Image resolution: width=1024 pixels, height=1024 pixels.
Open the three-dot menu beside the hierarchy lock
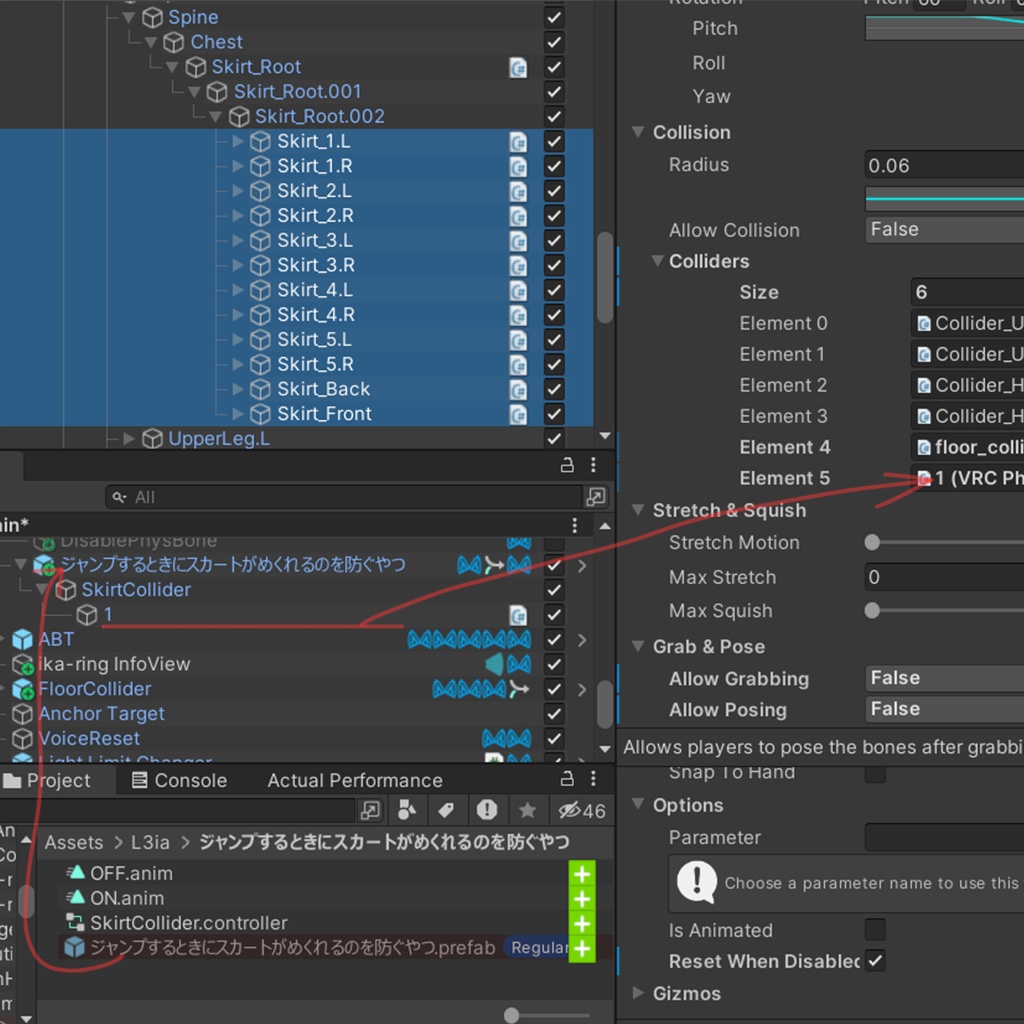point(593,465)
